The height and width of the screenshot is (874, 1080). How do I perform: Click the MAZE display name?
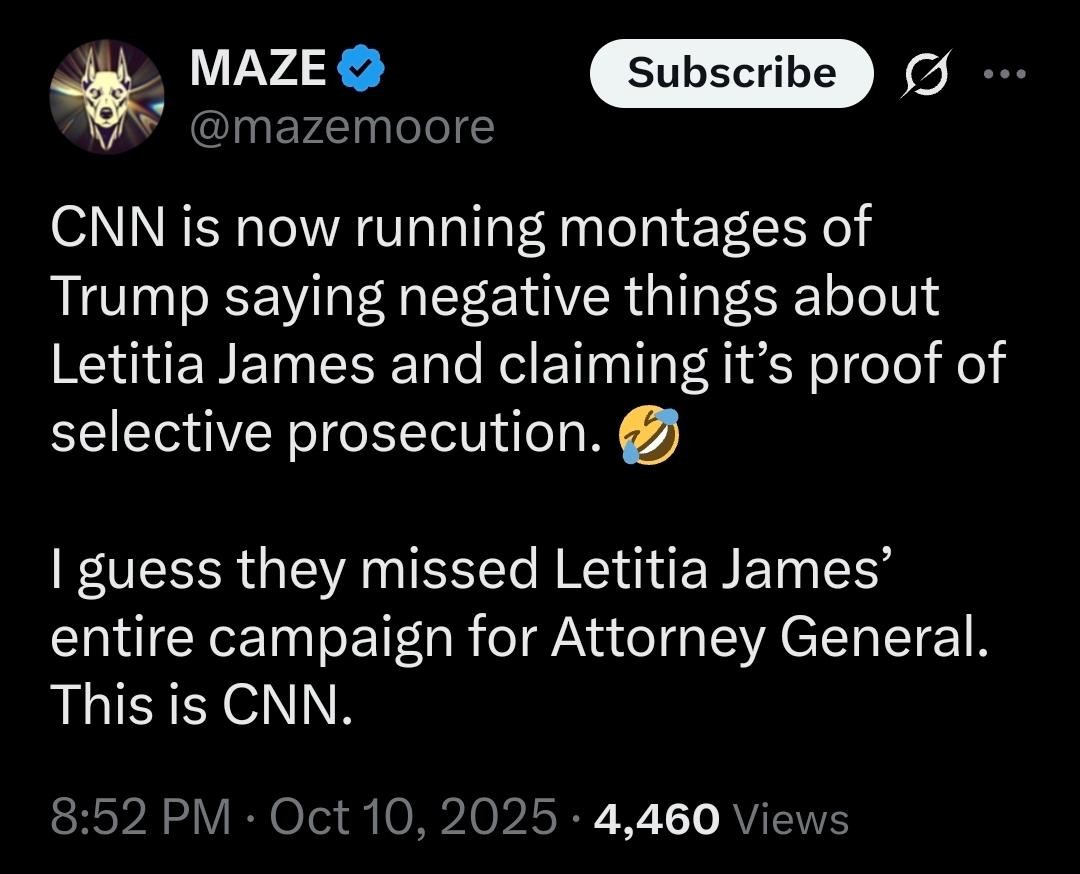[x=257, y=70]
